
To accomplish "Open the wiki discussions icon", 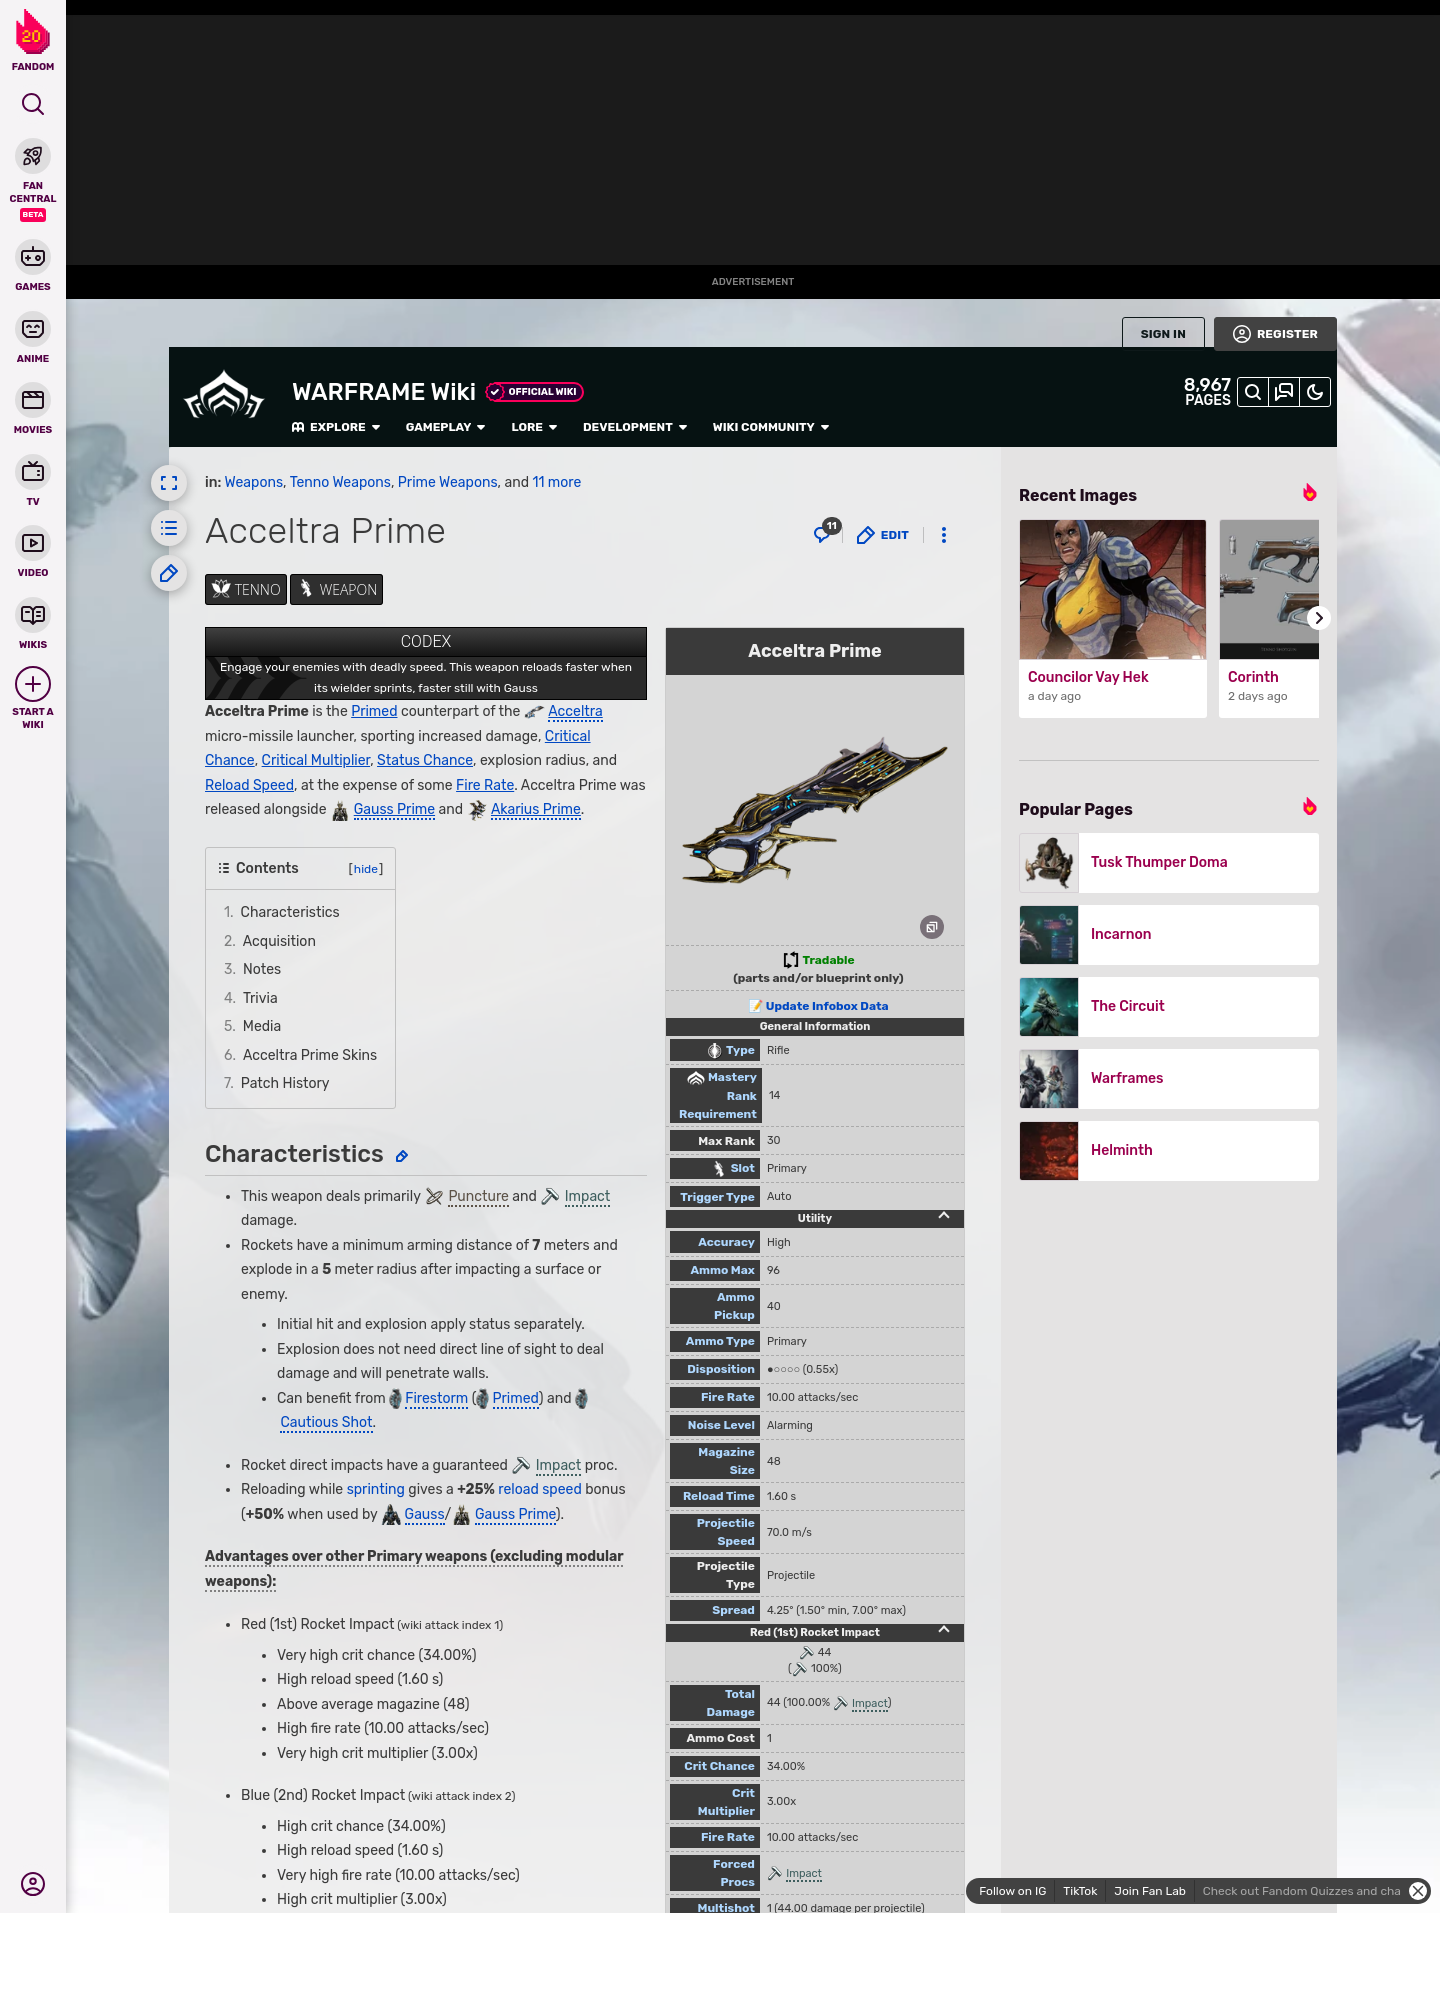I will coord(1284,392).
